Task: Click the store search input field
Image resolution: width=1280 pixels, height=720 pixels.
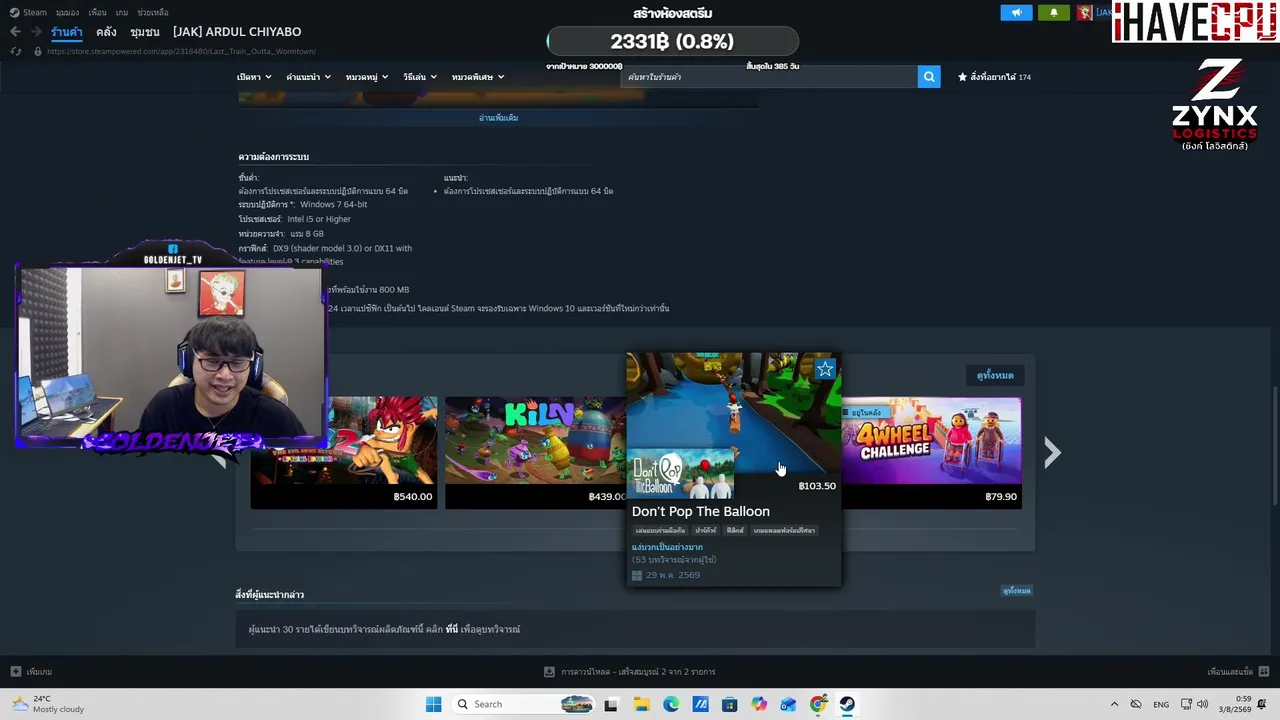Action: 768,77
